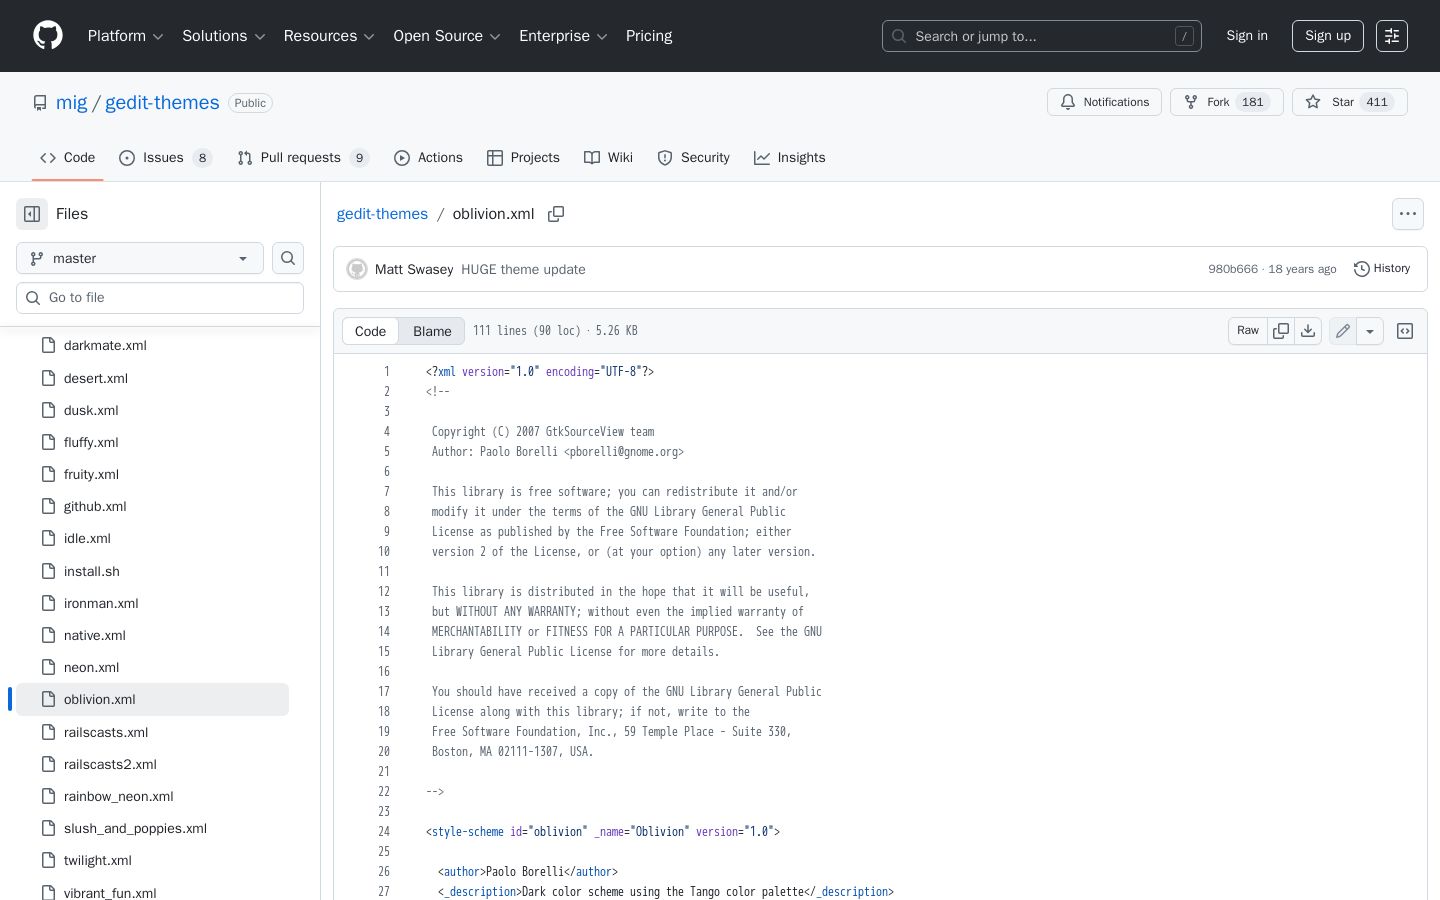Switch to Code view toggle
This screenshot has width=1440, height=900.
click(370, 331)
